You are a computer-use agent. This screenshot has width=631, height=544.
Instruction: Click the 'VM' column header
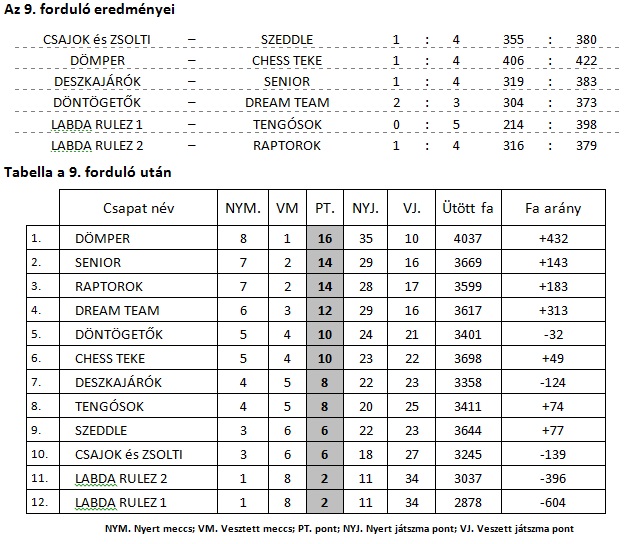288,209
